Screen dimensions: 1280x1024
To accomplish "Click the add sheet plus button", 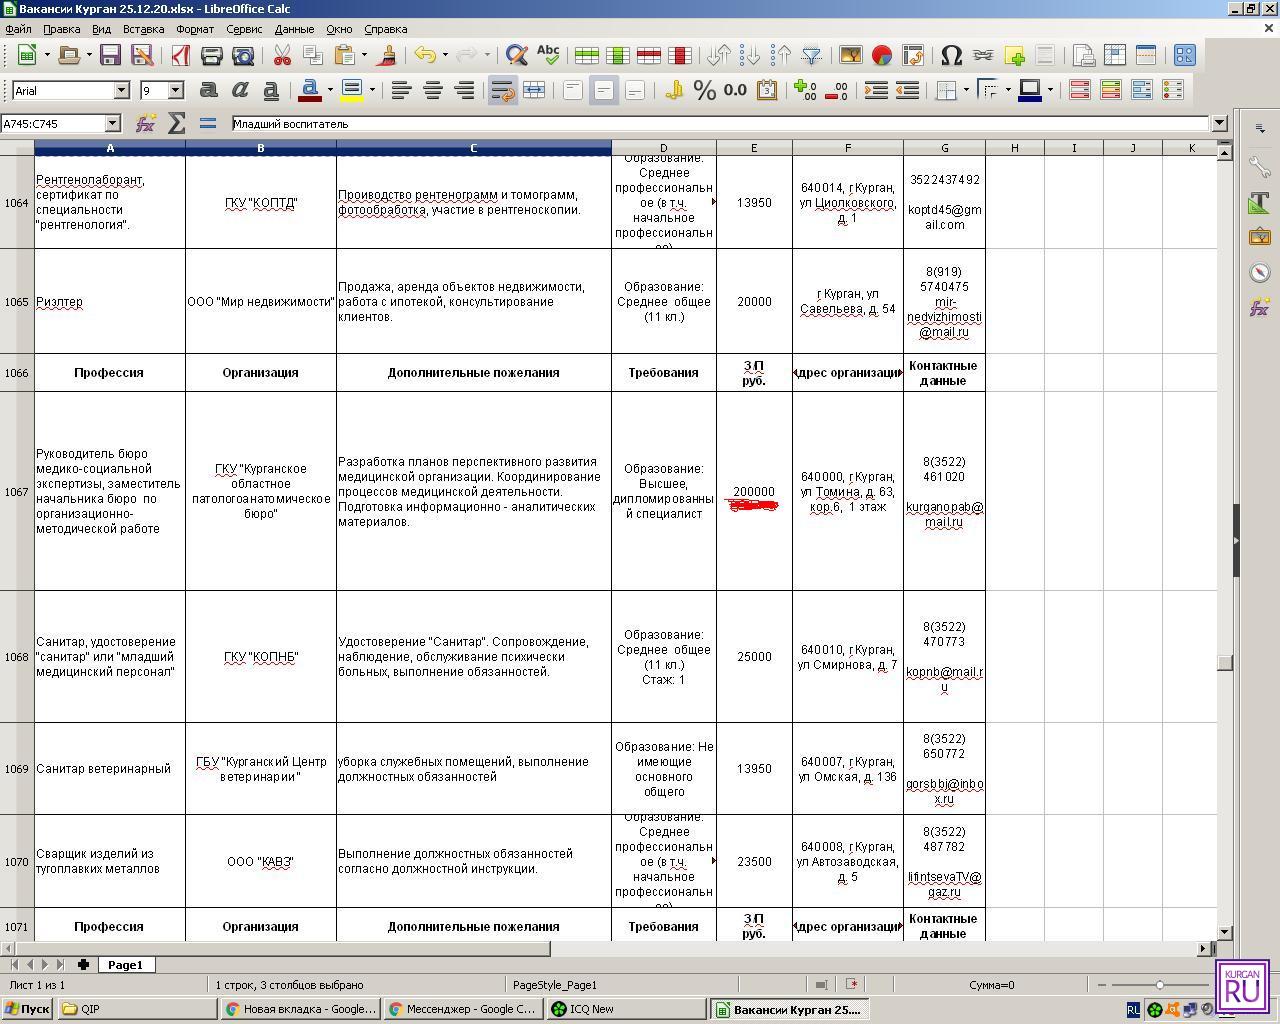I will (84, 965).
